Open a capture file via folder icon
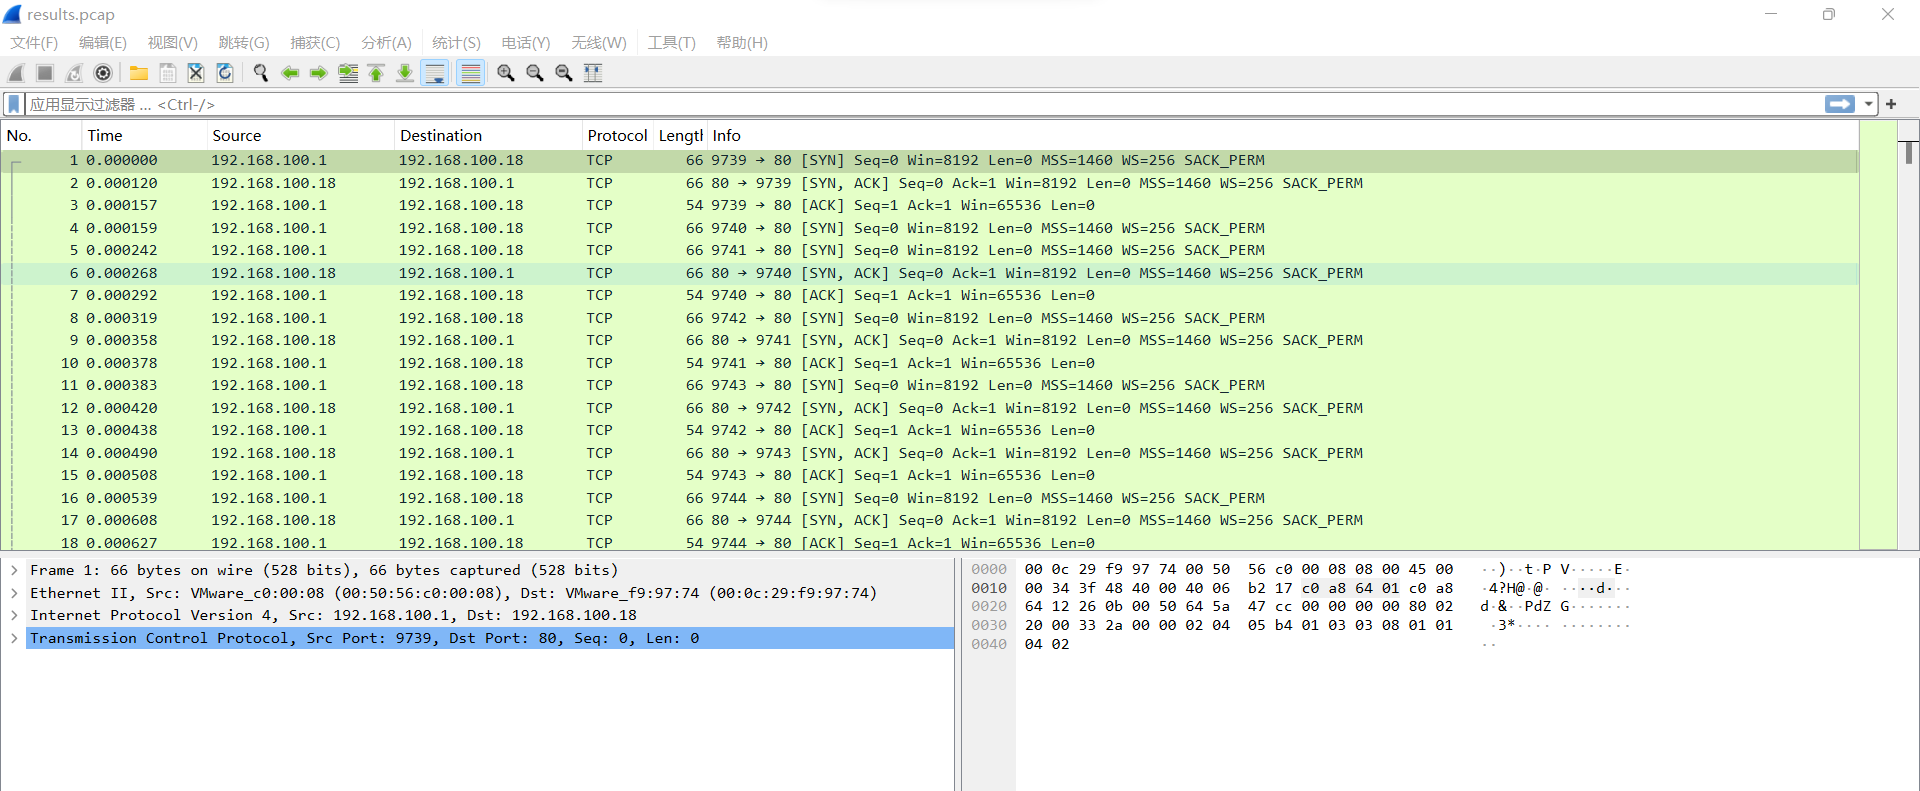The height and width of the screenshot is (791, 1920). [139, 73]
